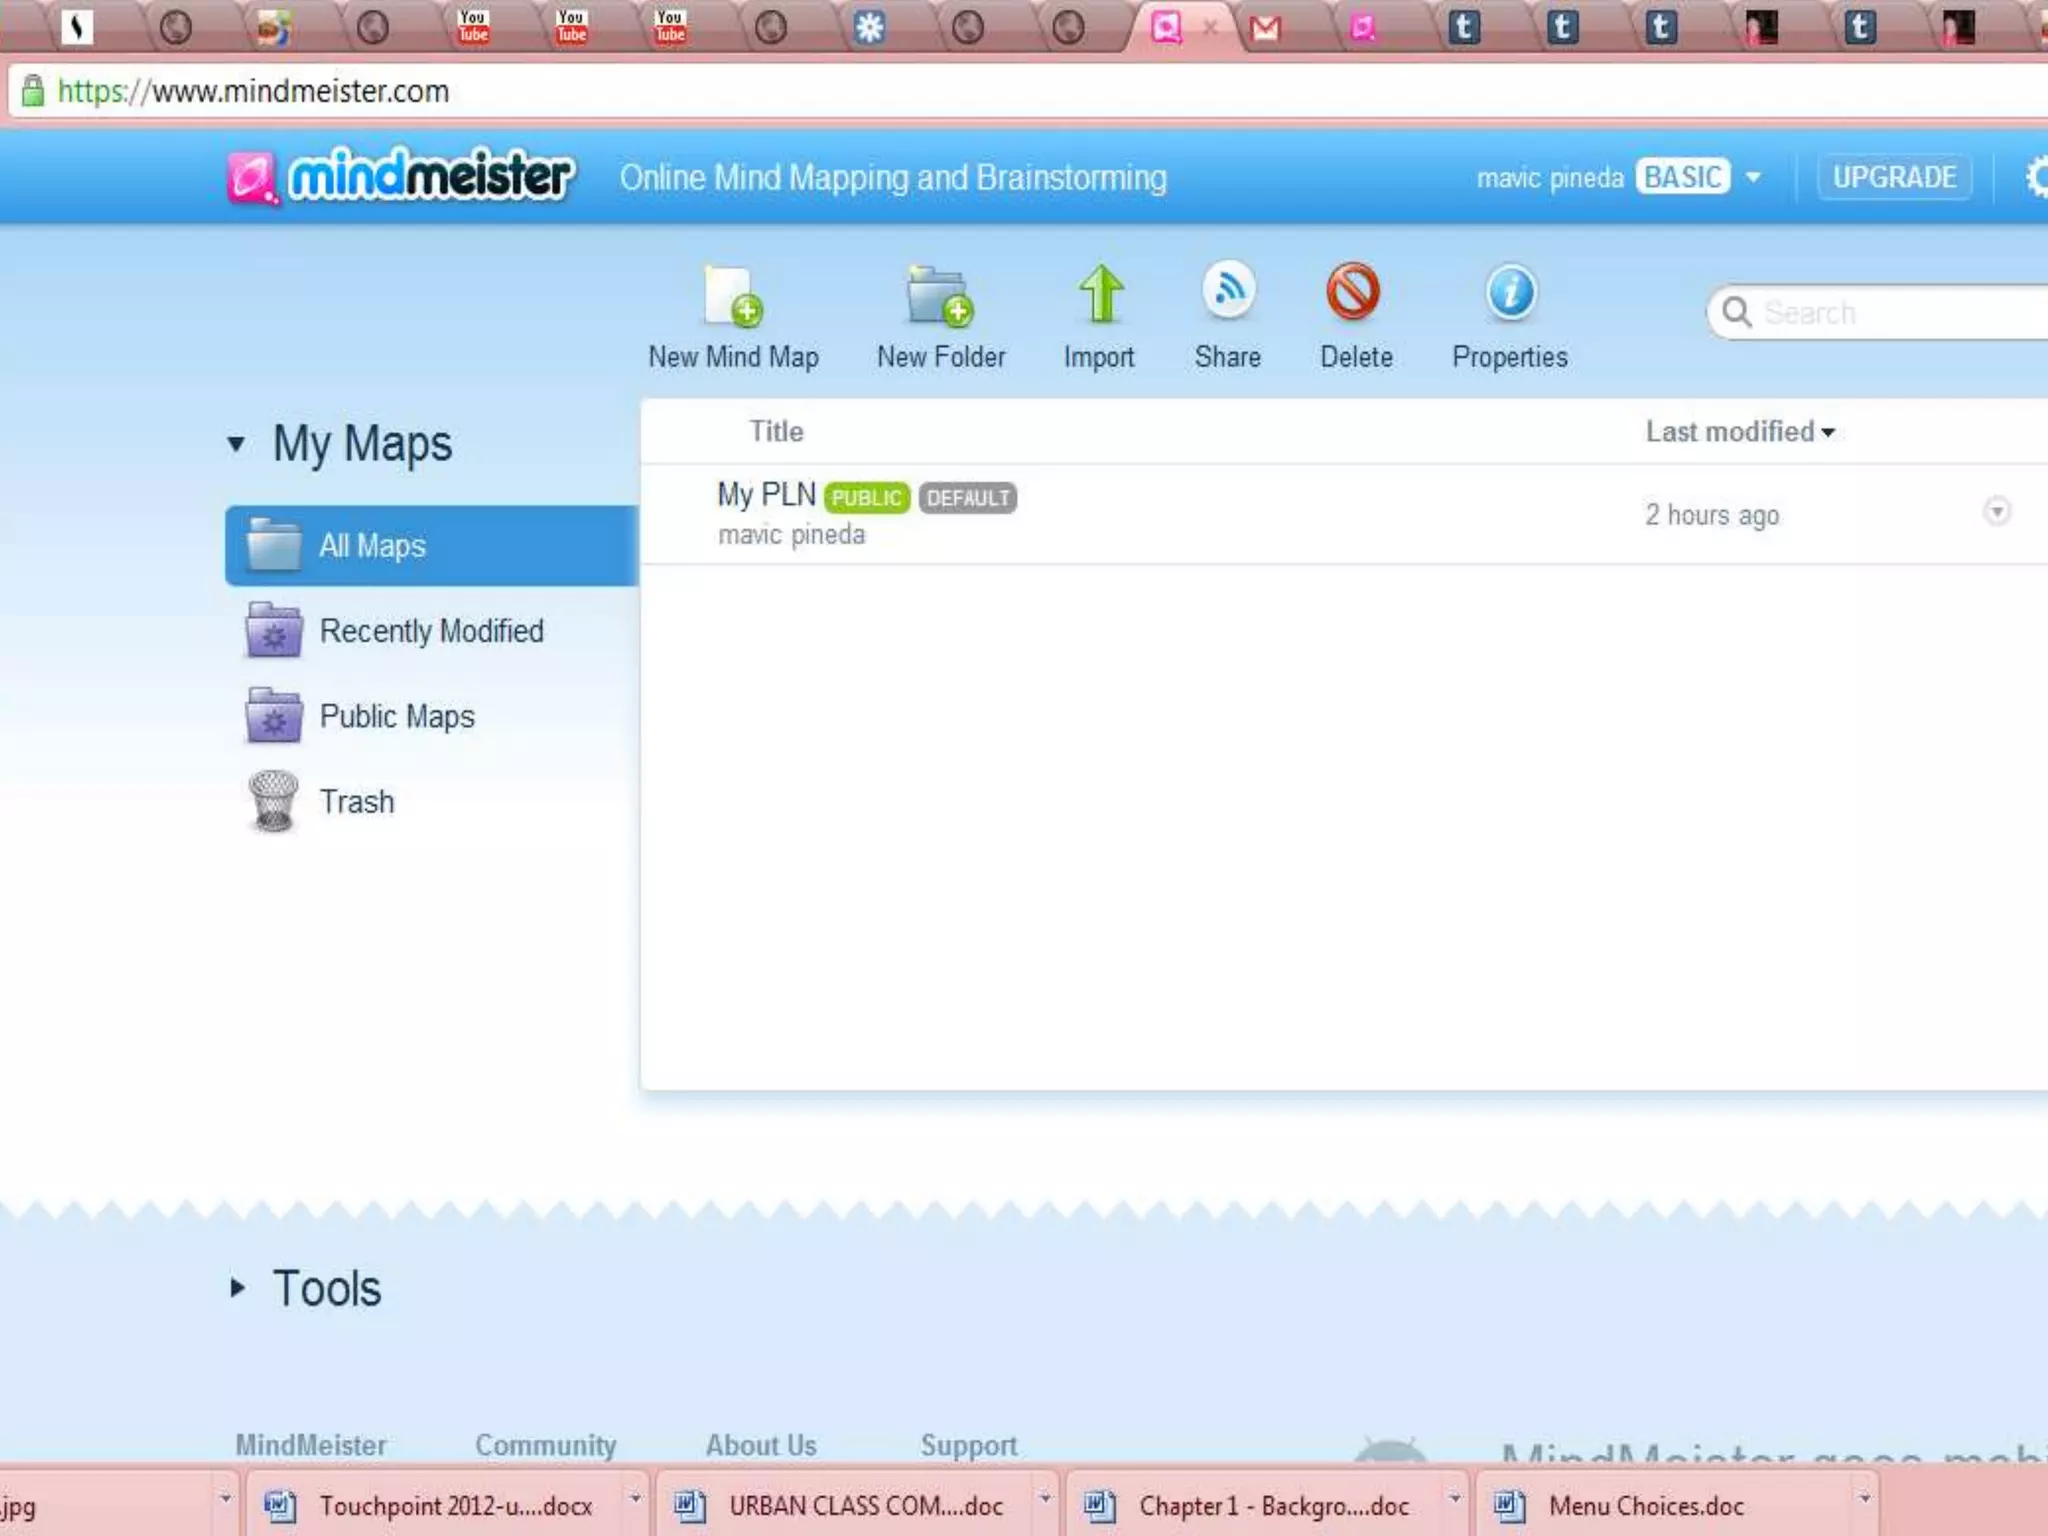This screenshot has height=1536, width=2048.
Task: Collapse the My Maps section
Action: click(237, 444)
